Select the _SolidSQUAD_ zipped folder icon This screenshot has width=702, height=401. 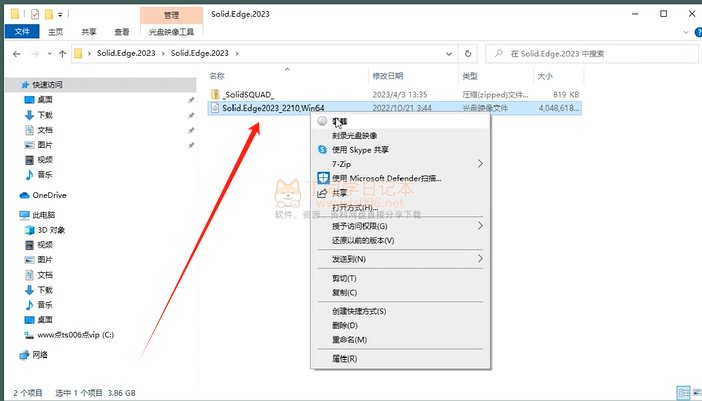coord(215,94)
